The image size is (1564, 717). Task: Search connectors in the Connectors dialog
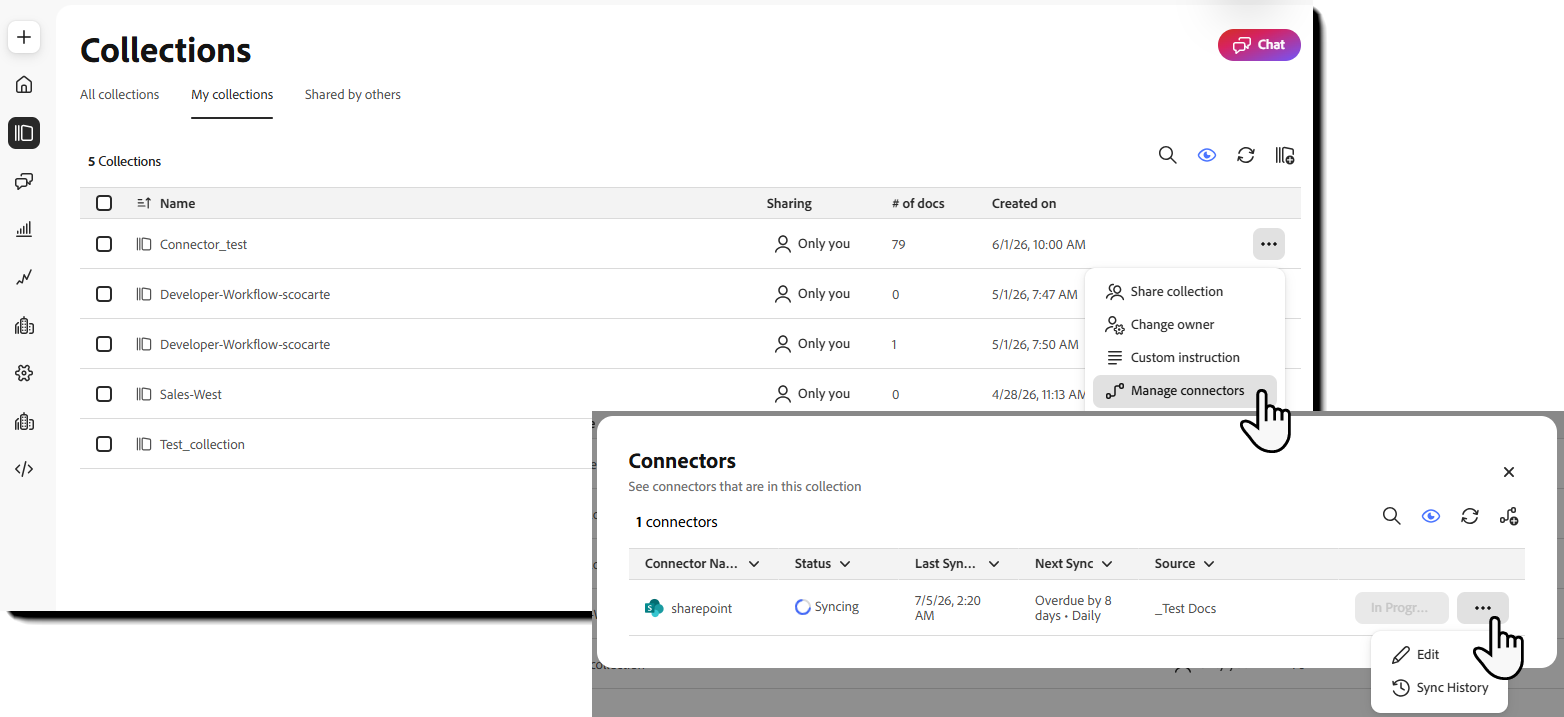coord(1391,516)
